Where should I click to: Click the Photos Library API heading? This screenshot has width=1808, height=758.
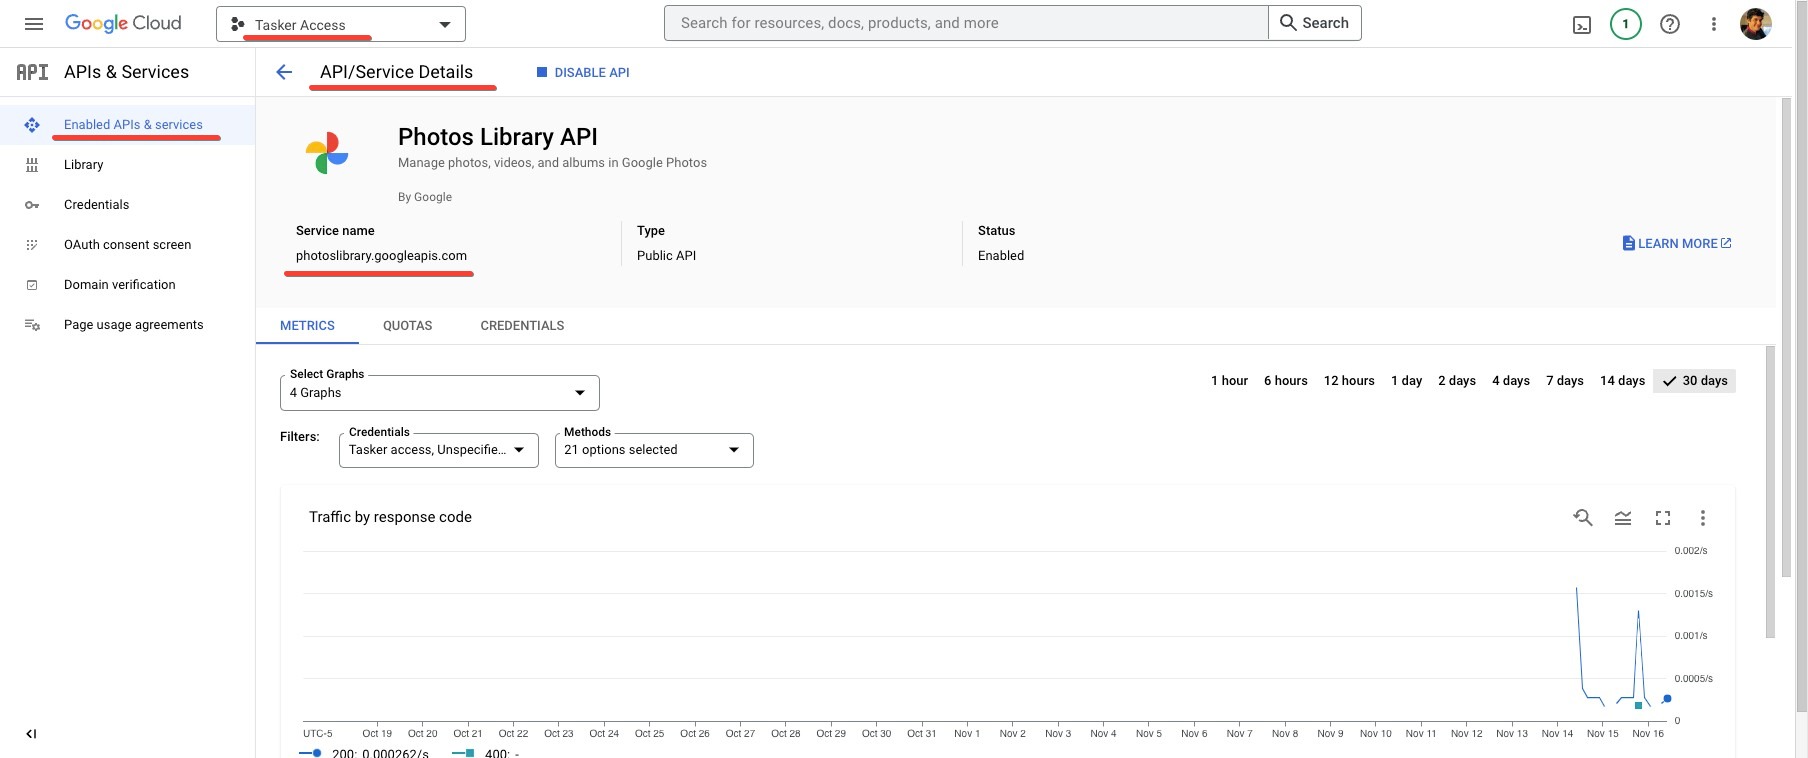tap(498, 137)
